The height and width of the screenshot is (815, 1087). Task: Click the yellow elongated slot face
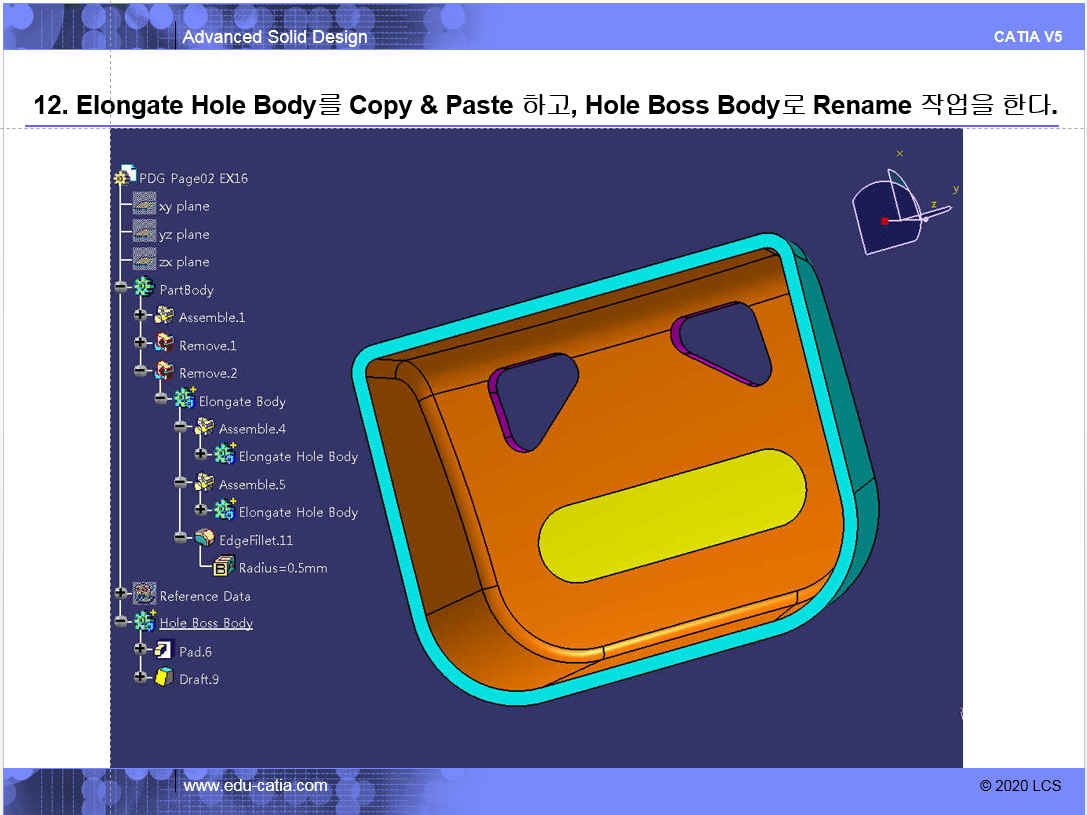click(672, 514)
